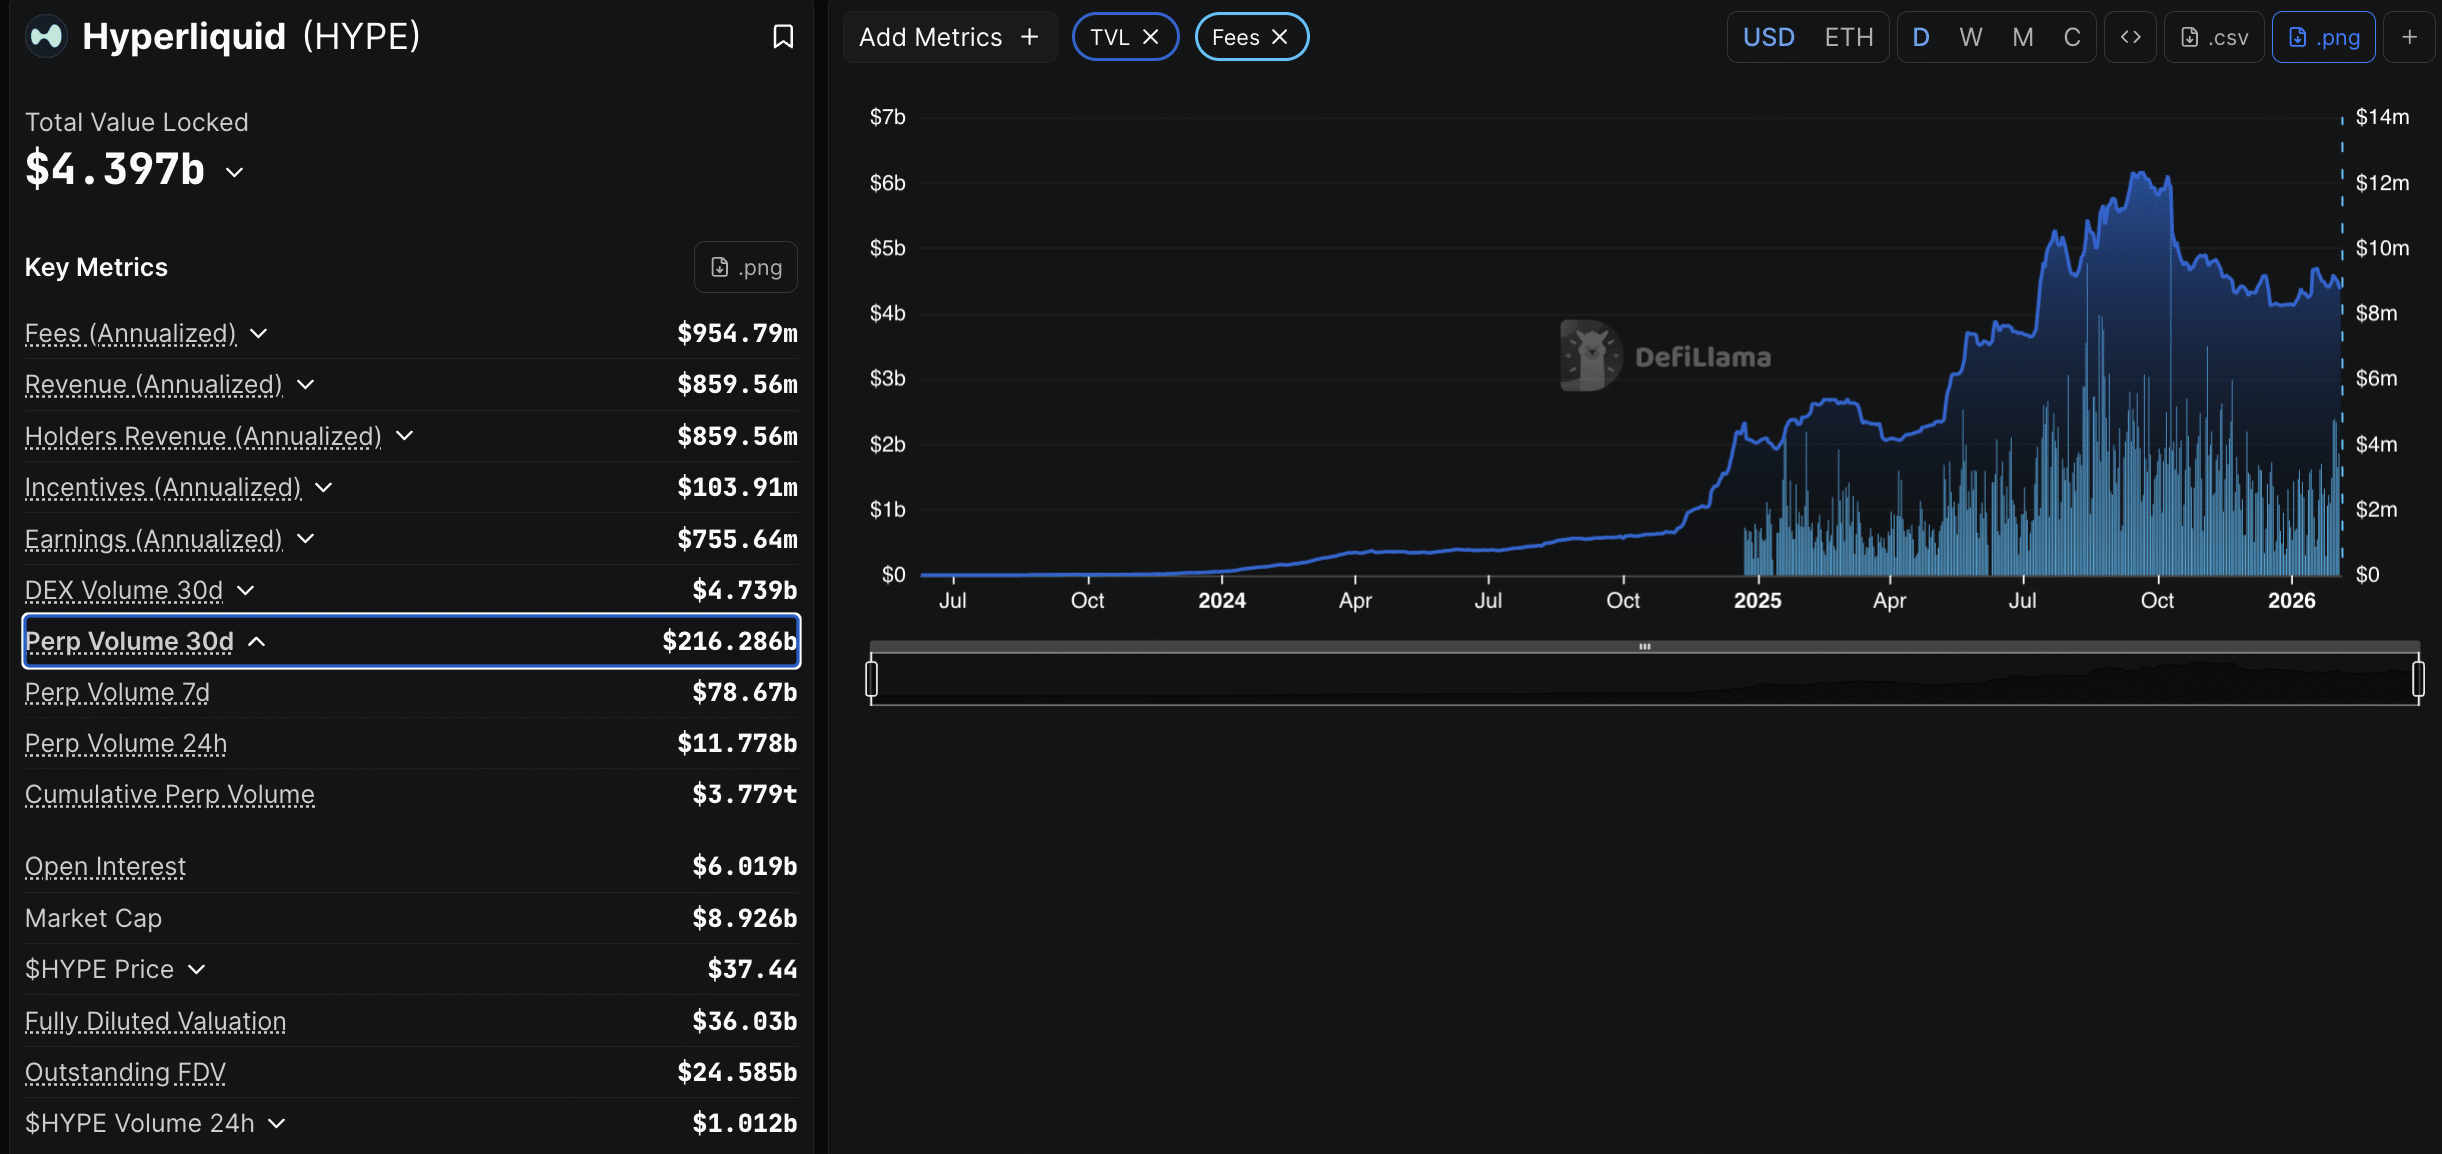Viewport: 2442px width, 1154px height.
Task: Open the embed code button
Action: coord(2130,37)
